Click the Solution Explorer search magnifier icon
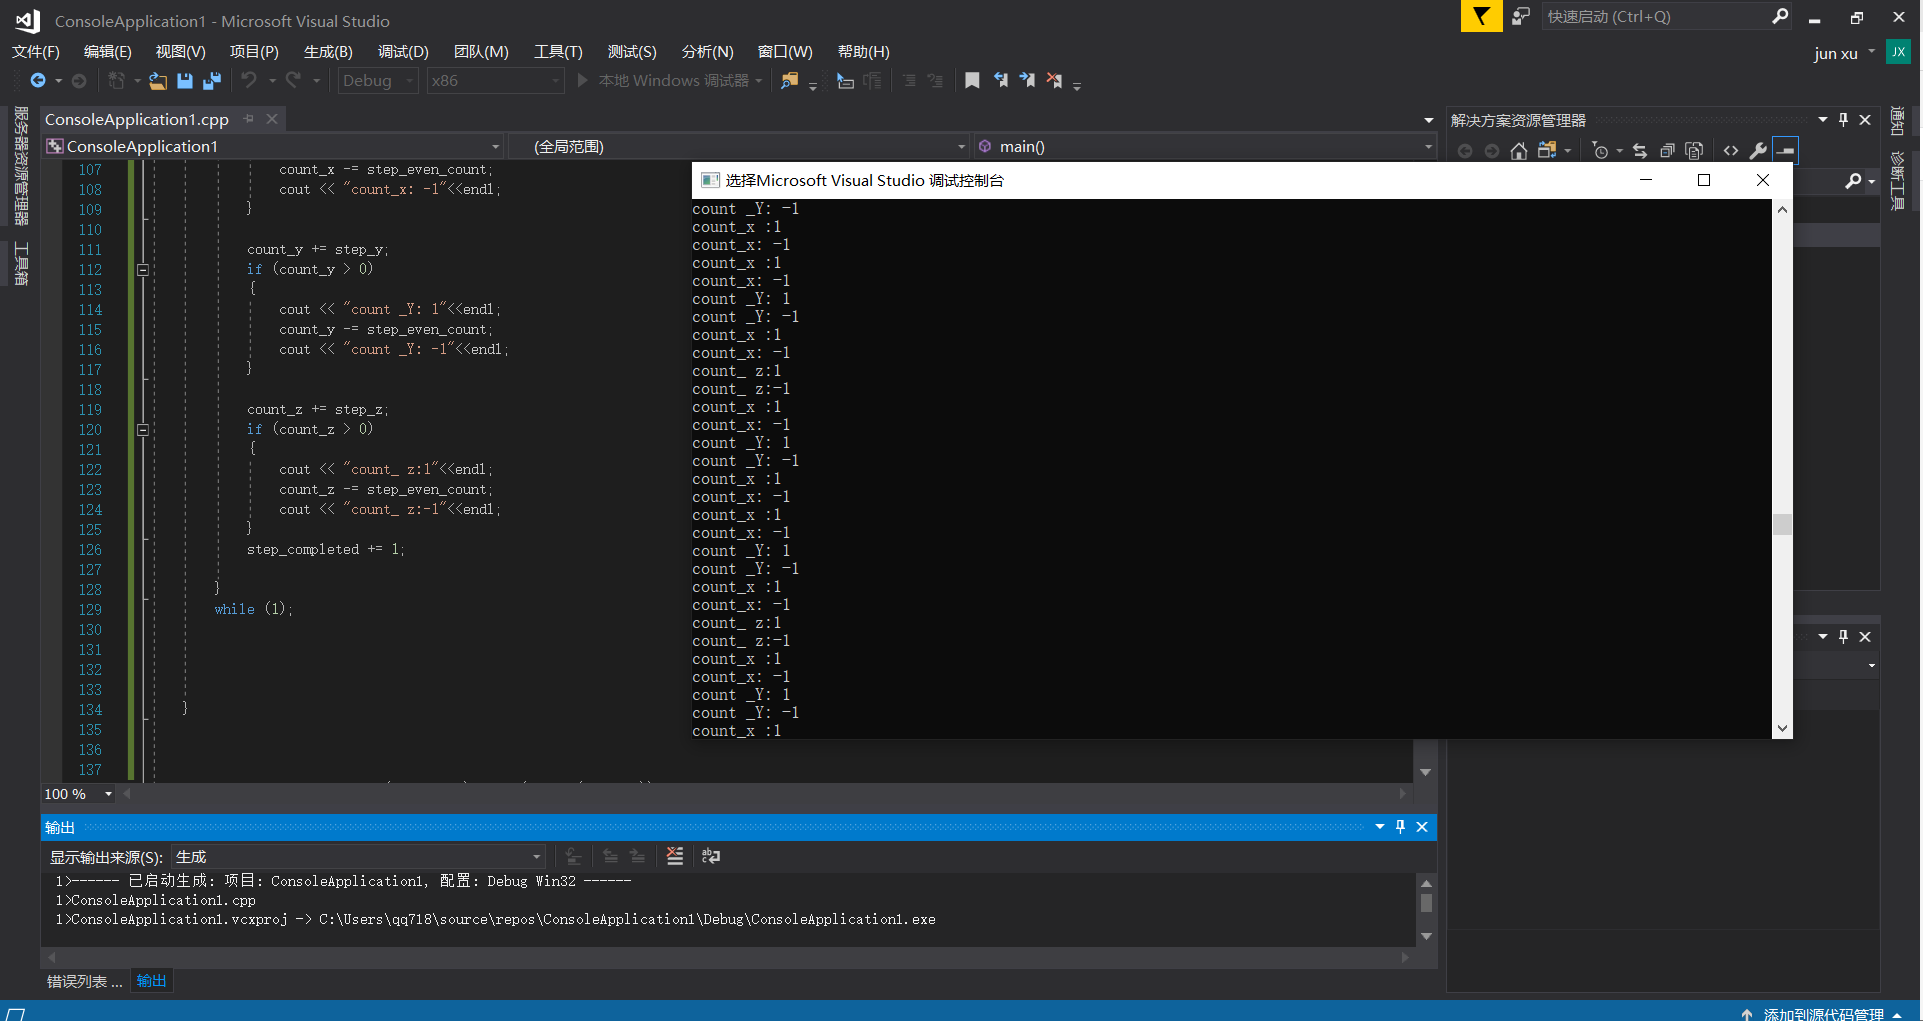The image size is (1923, 1021). [1853, 181]
